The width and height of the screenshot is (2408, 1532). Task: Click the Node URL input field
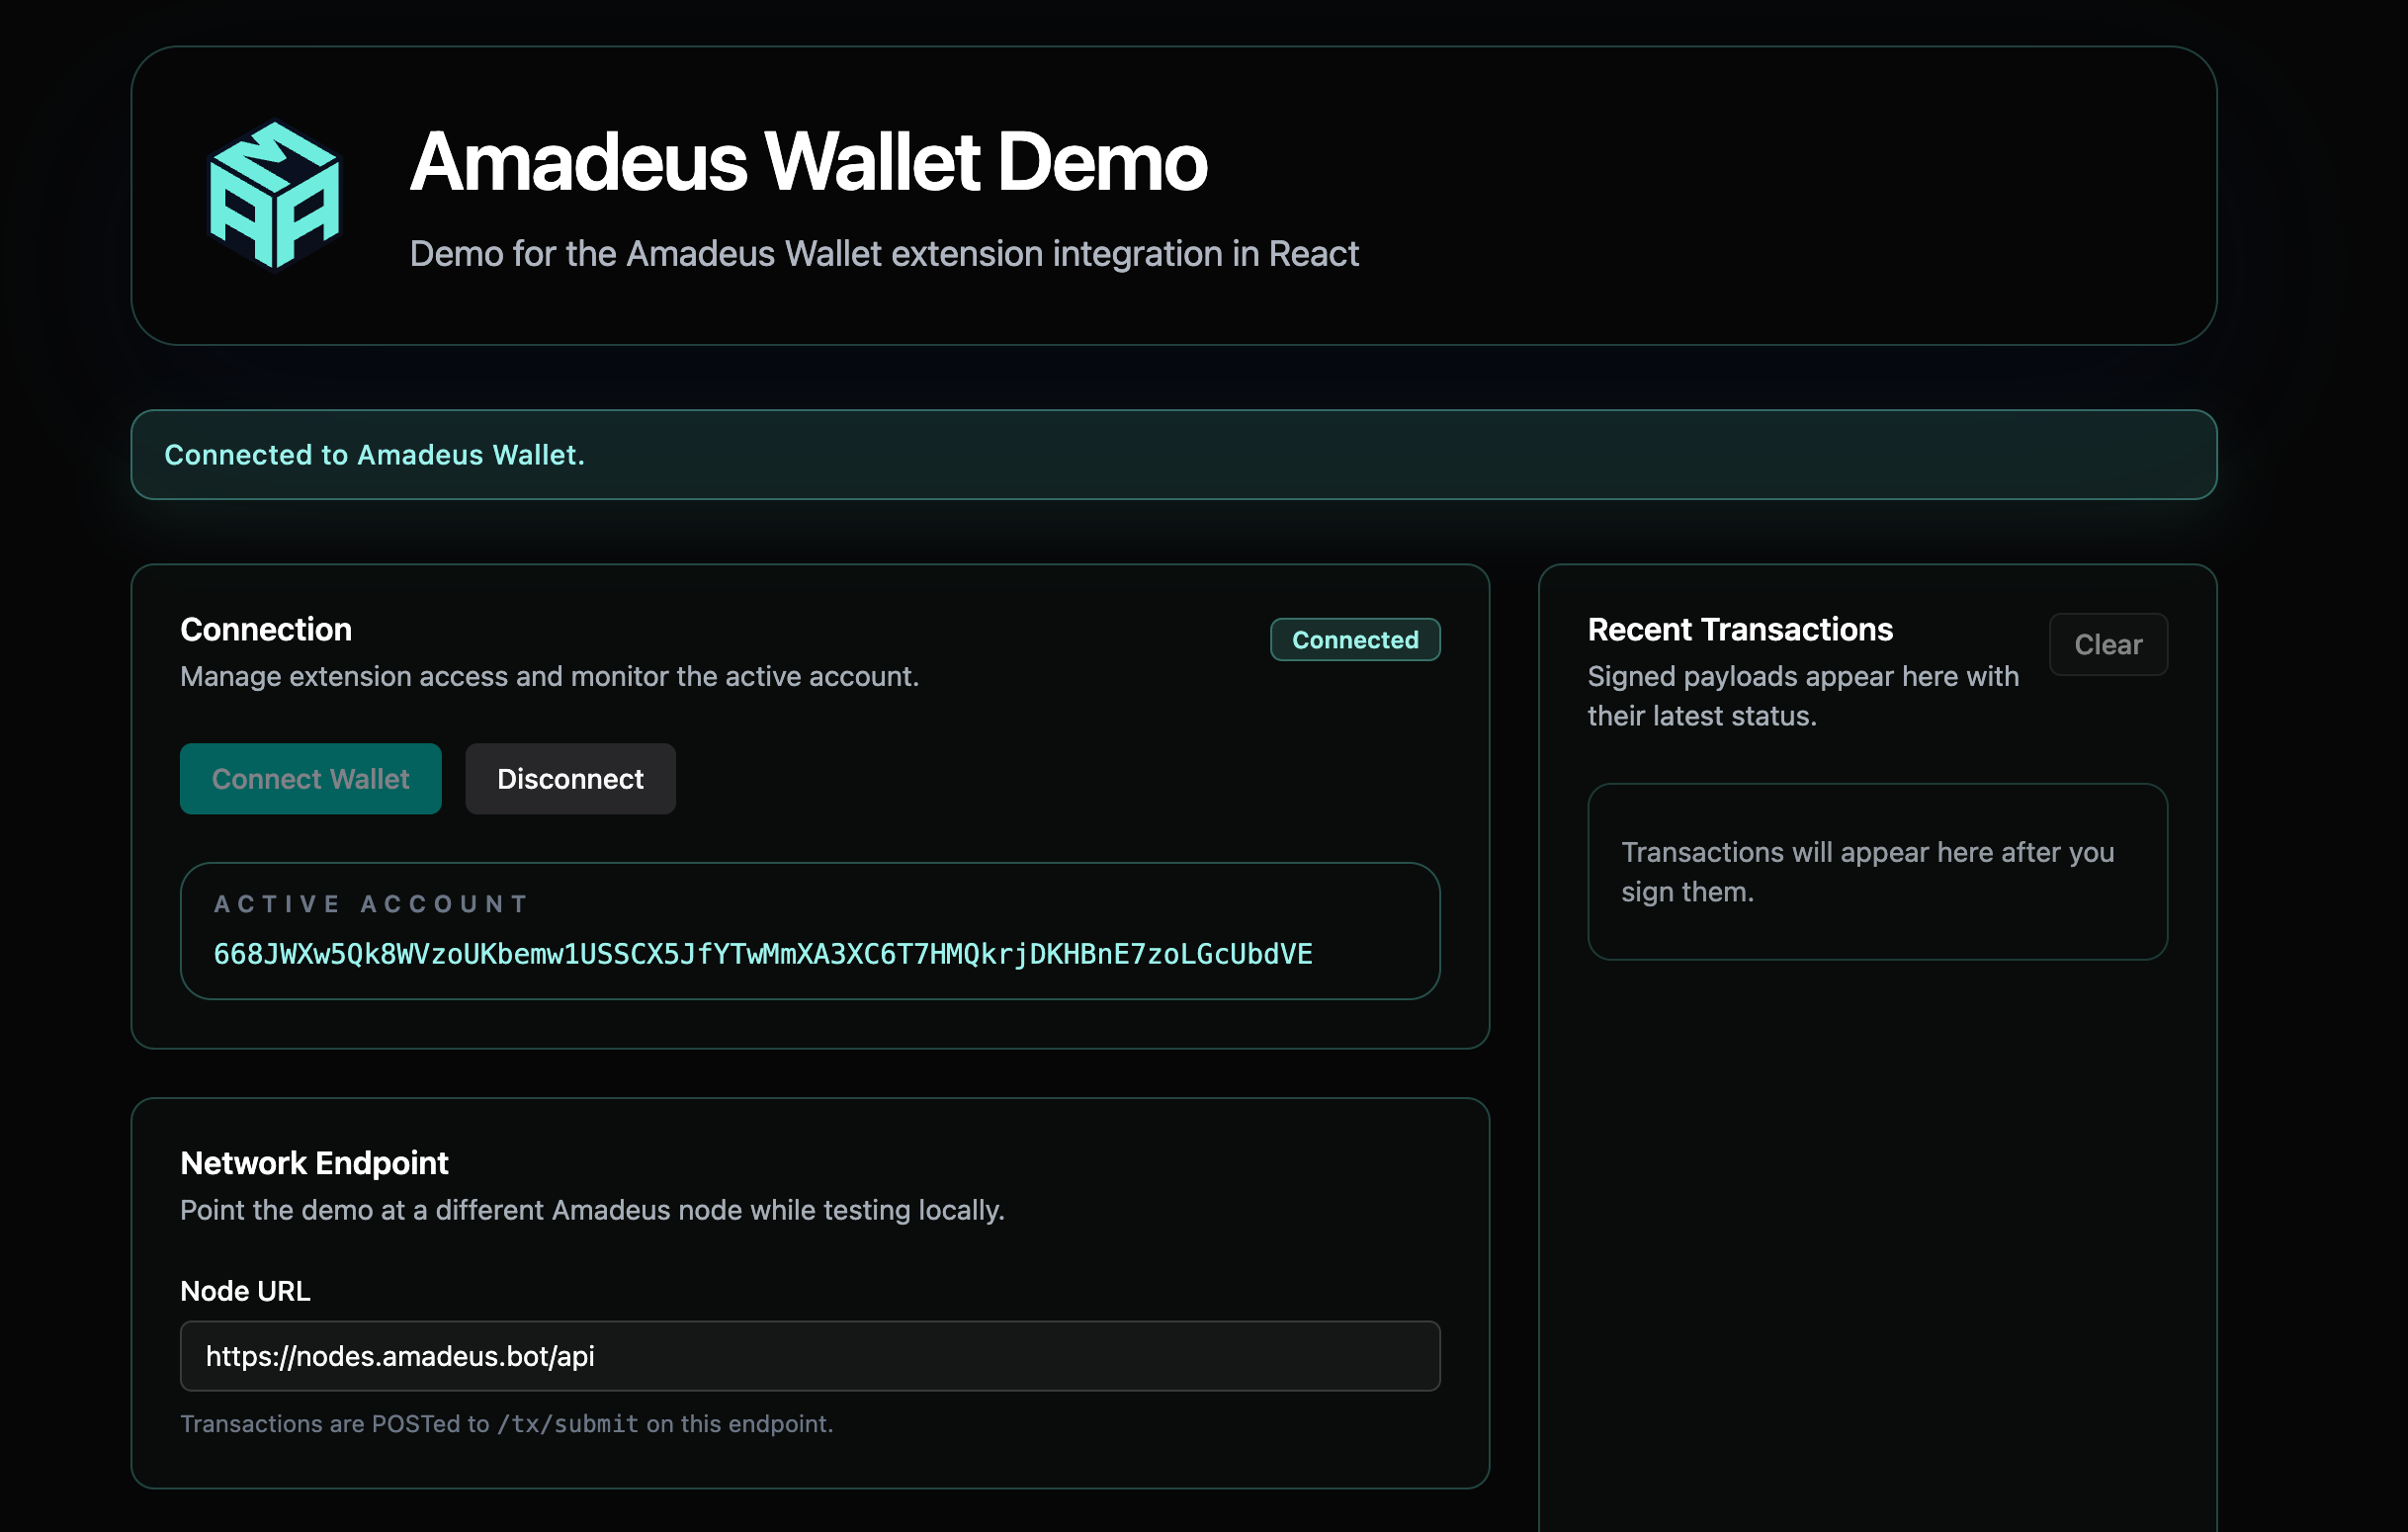click(x=809, y=1356)
